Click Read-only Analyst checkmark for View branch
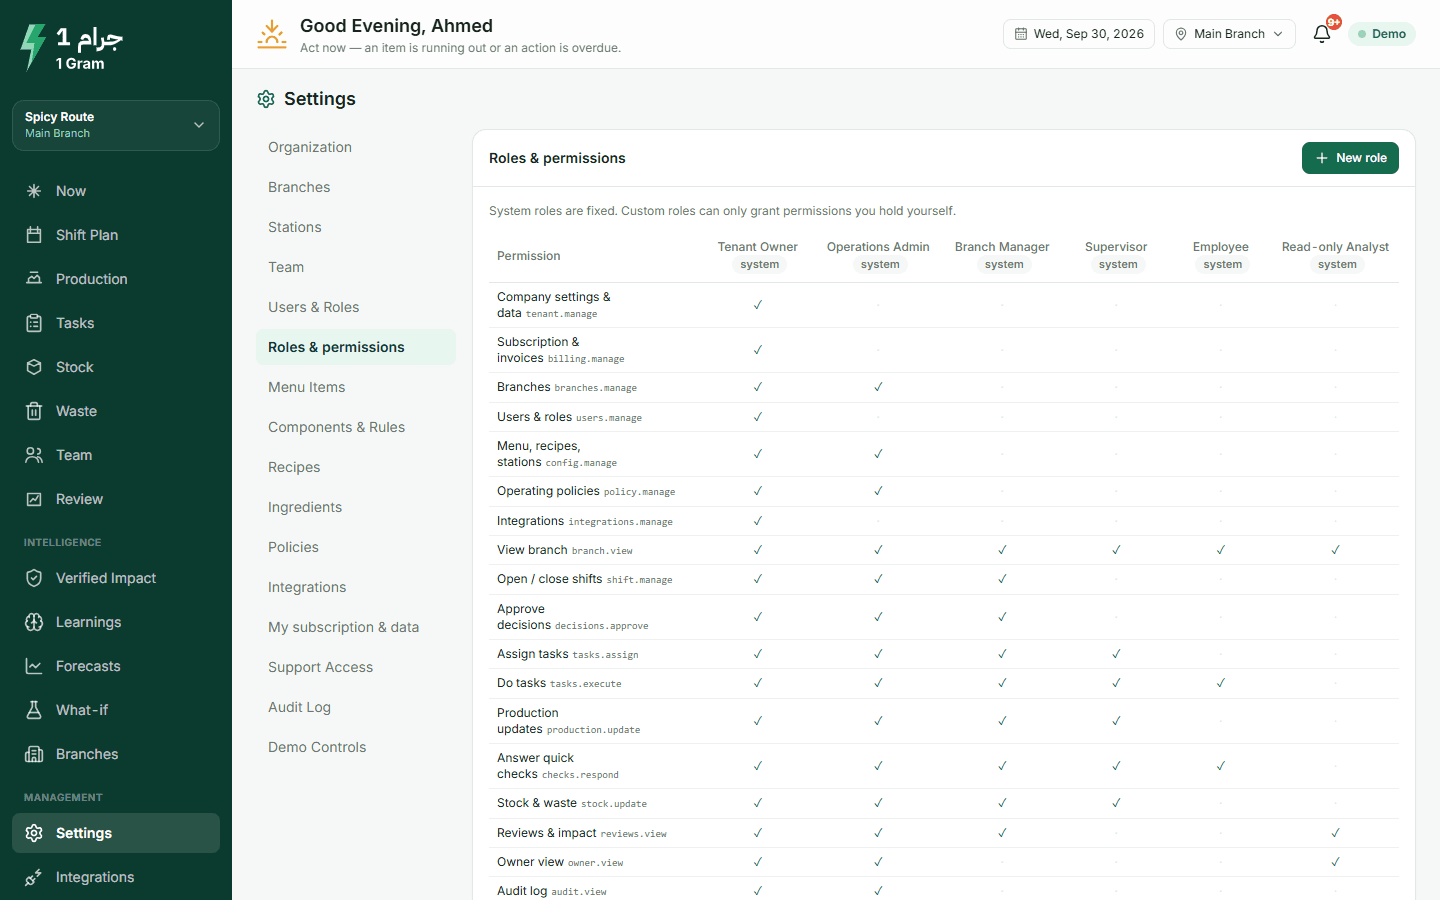1440x900 pixels. point(1335,550)
